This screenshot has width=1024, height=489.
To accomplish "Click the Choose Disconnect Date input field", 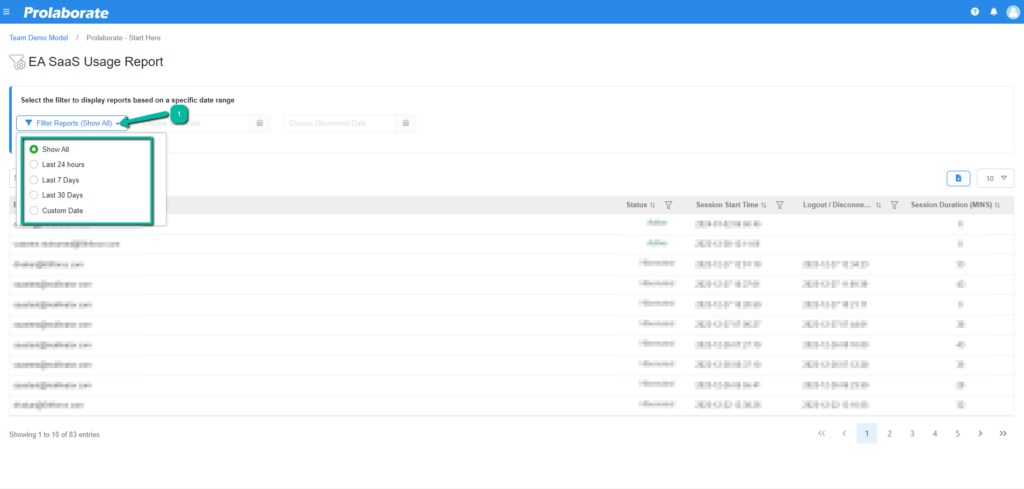I will click(x=340, y=123).
